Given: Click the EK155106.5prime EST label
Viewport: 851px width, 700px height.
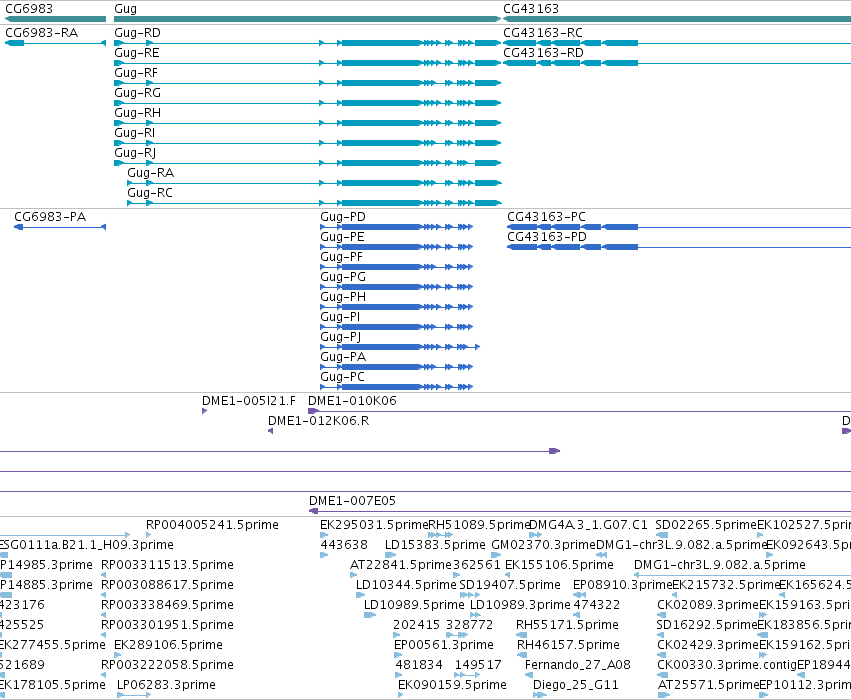Looking at the screenshot, I should coord(559,565).
